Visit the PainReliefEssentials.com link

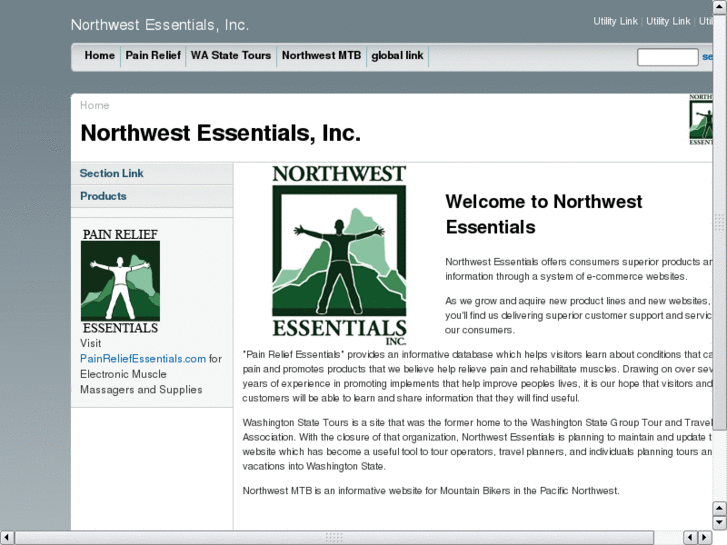click(143, 359)
